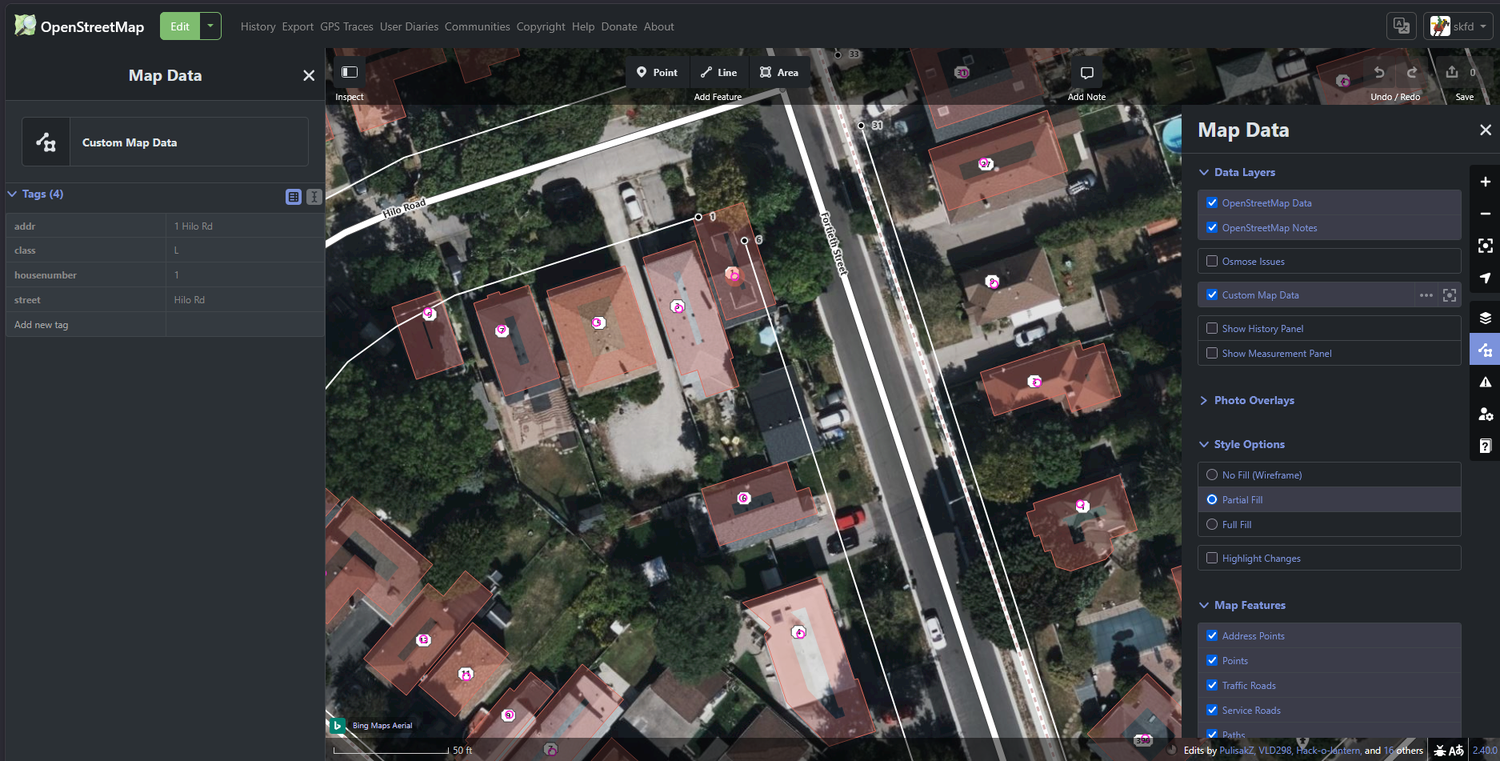Go to GPS Traces

[x=347, y=27]
